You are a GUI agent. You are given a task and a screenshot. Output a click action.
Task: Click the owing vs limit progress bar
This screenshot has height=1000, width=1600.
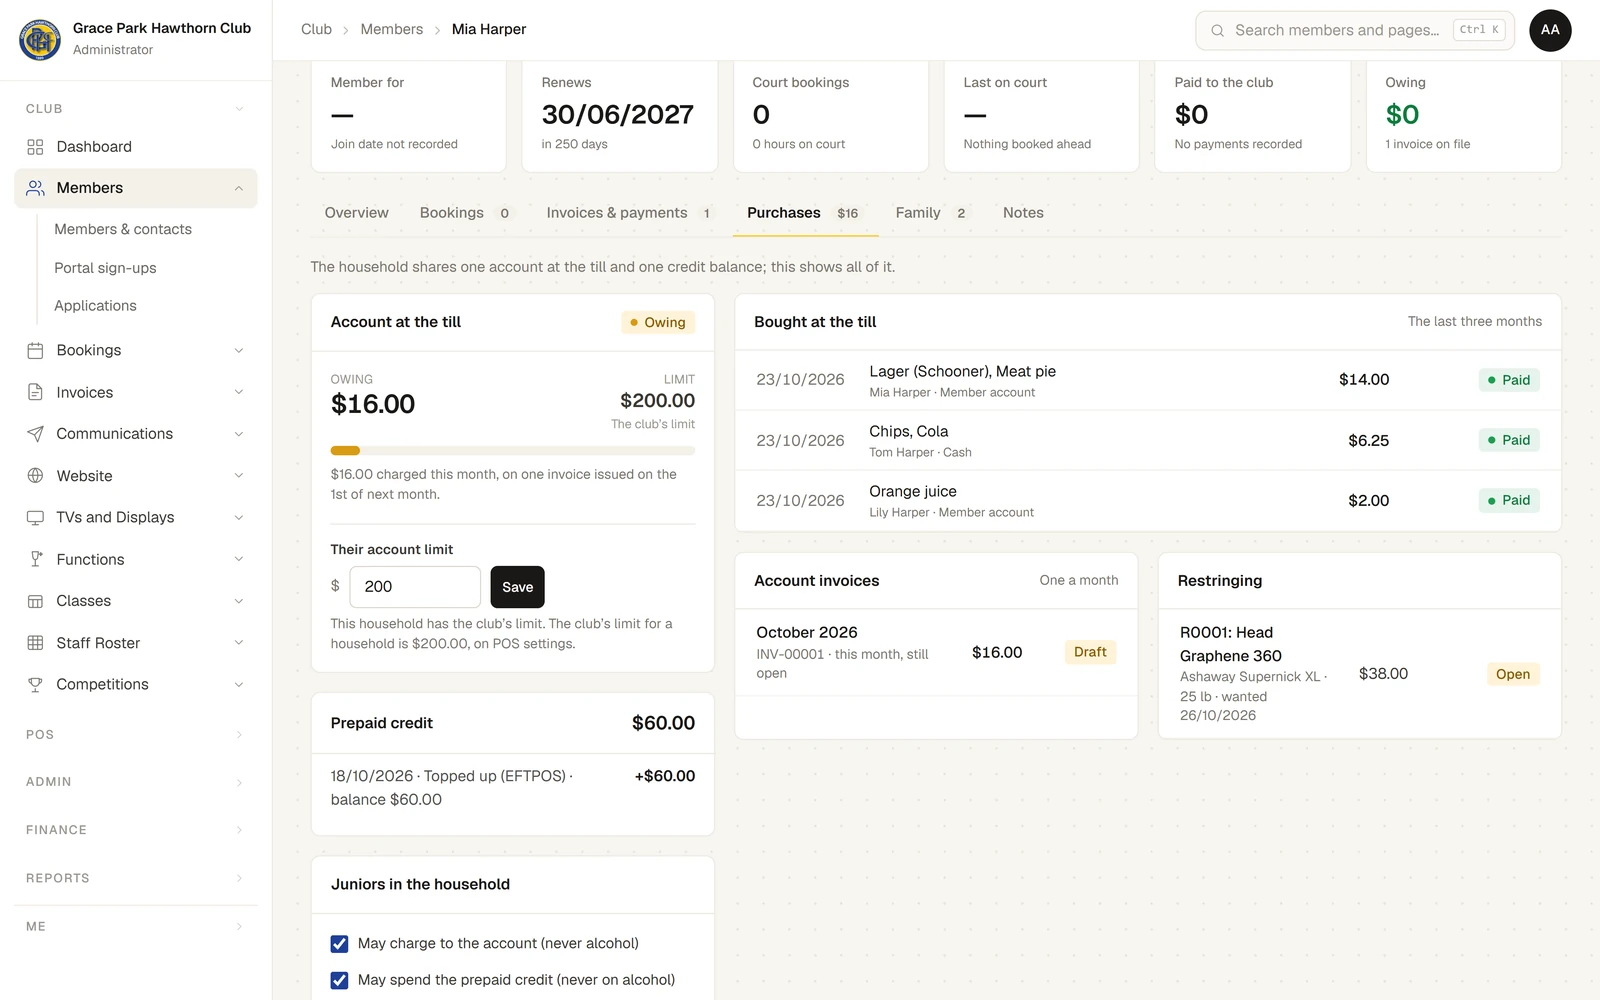(x=513, y=451)
